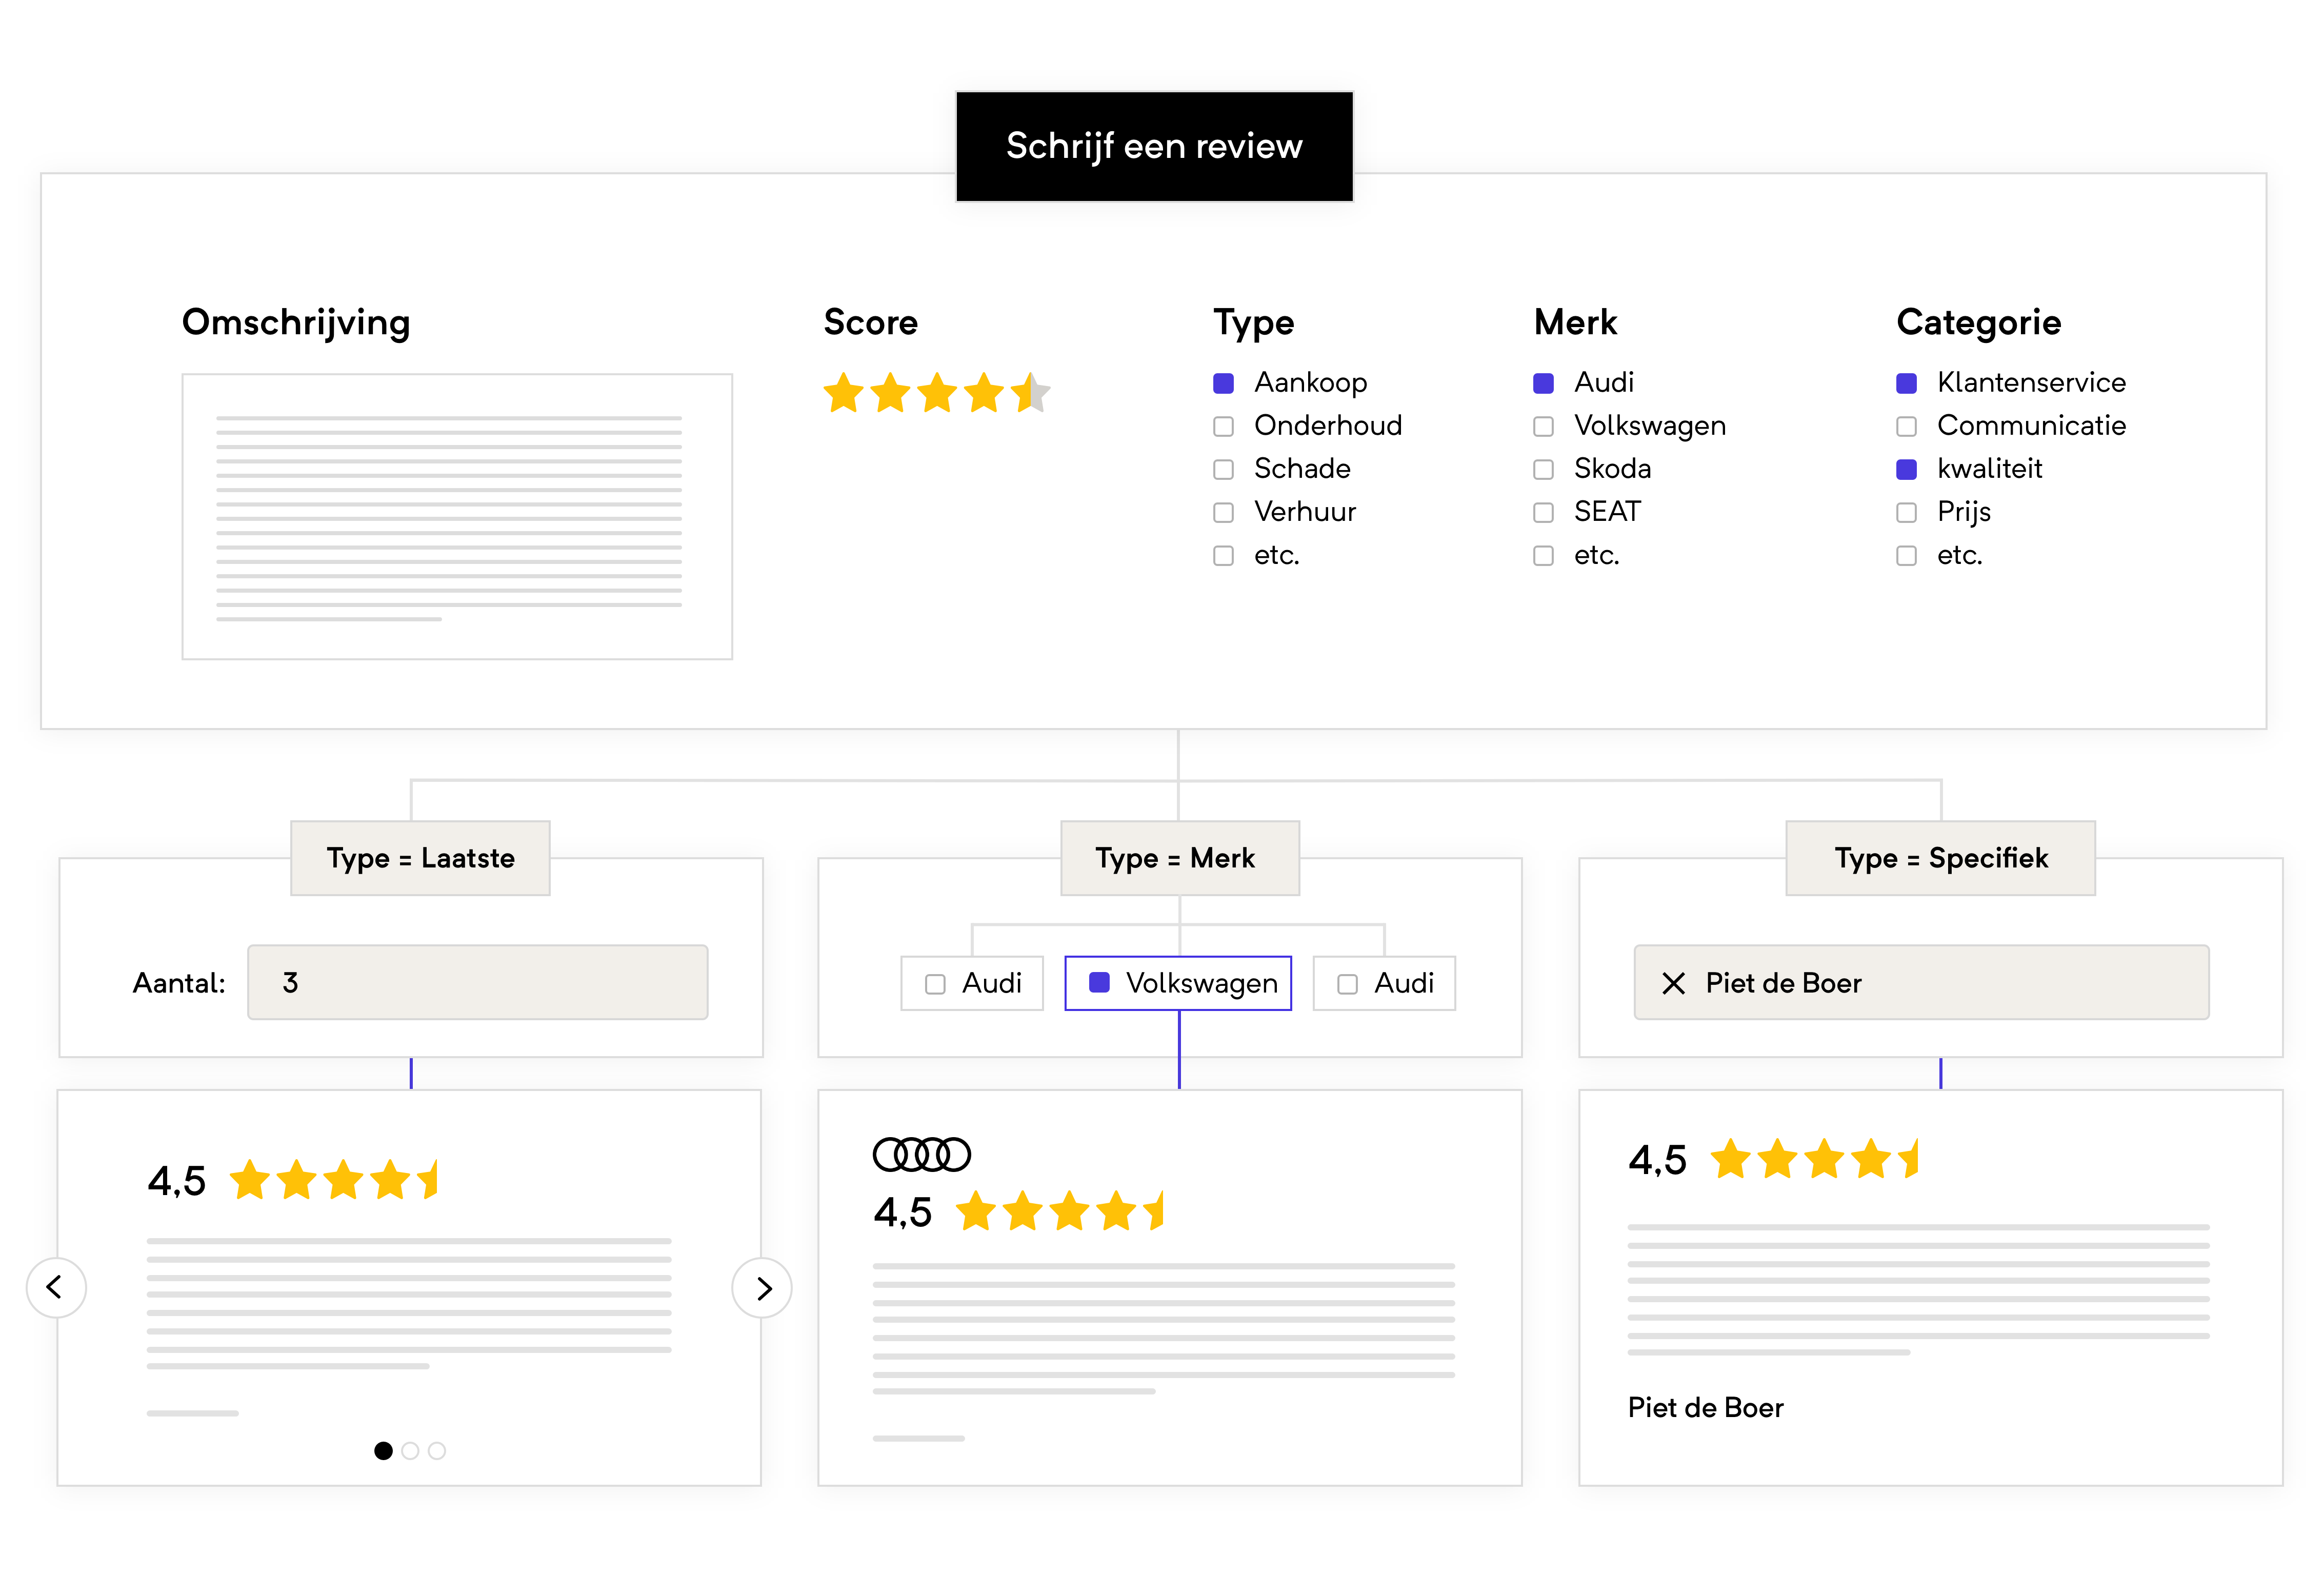Check the etc. checkbox under Merk

coord(1543,555)
